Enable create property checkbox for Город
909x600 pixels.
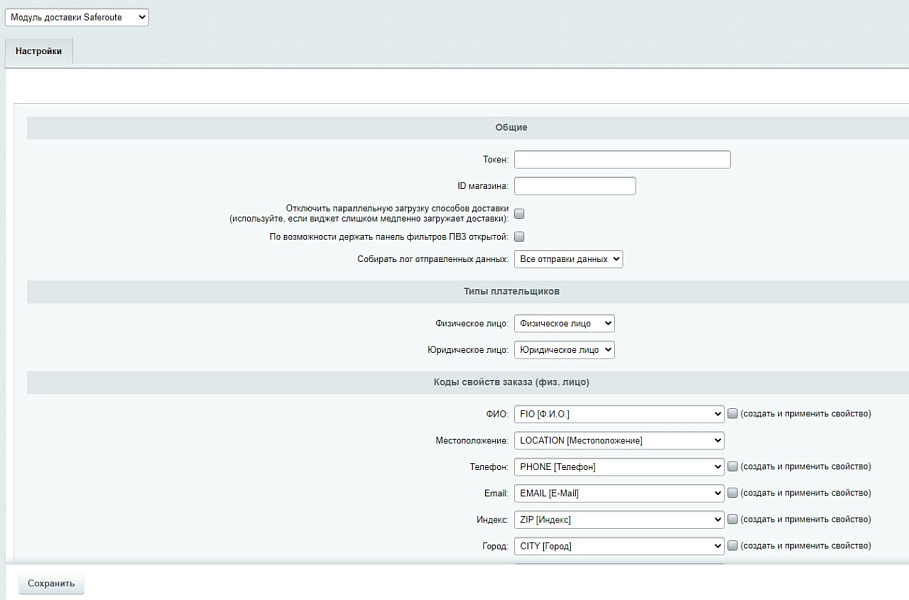click(x=733, y=546)
